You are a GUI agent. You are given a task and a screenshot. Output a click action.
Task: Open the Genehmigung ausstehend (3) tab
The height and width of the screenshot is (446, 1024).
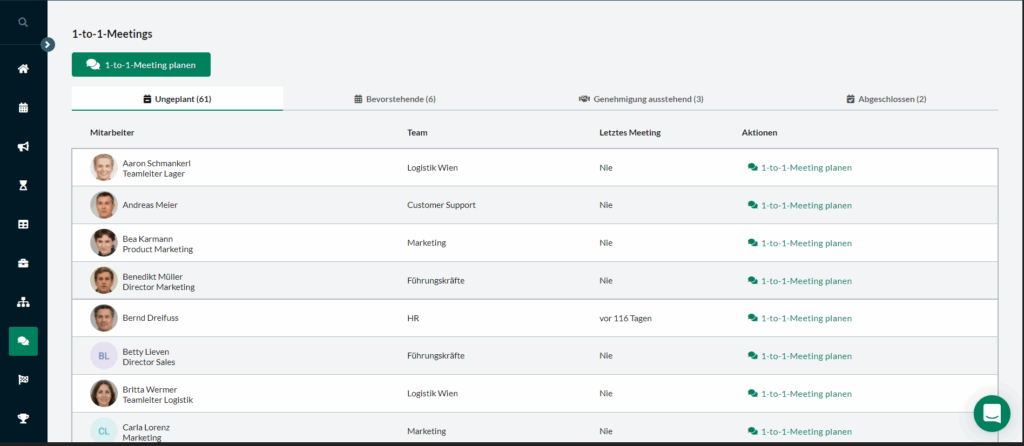coord(641,99)
